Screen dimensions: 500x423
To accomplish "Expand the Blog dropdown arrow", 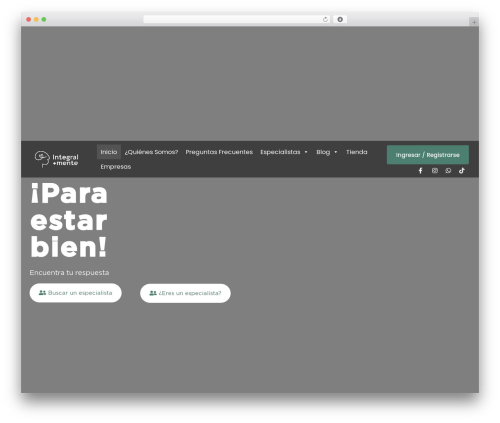I will pyautogui.click(x=336, y=152).
